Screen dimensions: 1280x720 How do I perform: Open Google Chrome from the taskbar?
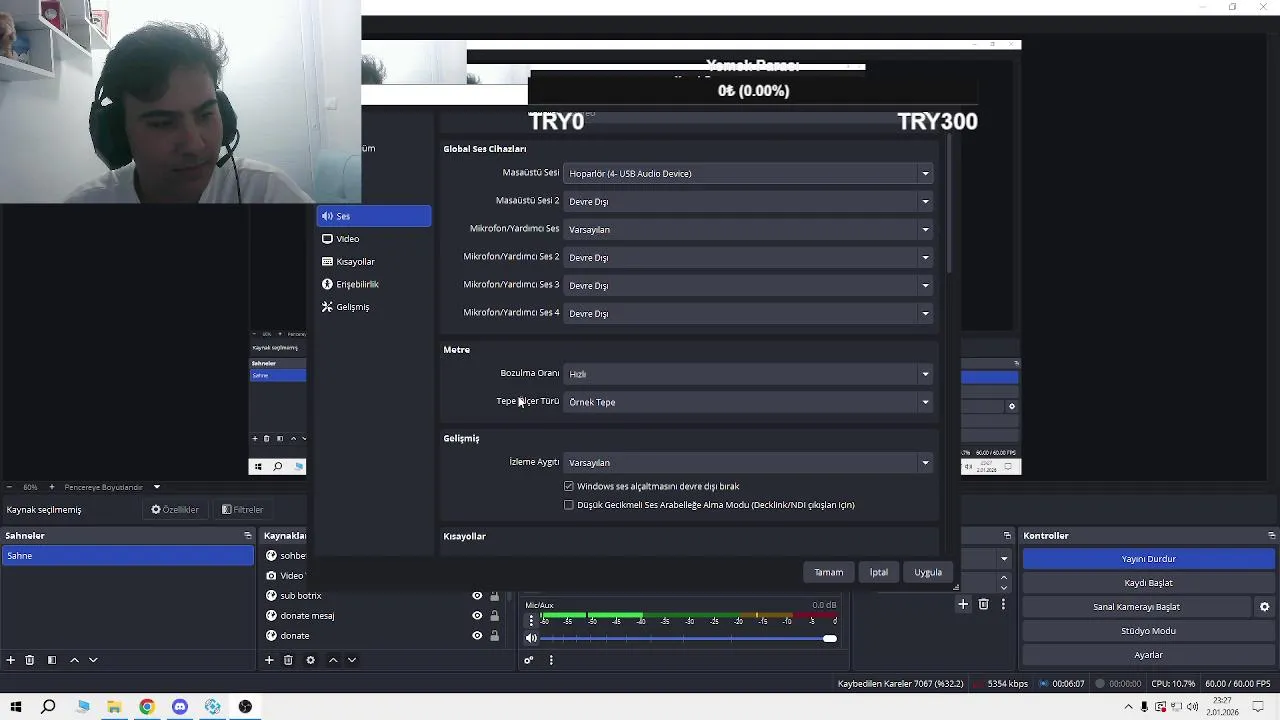[147, 707]
